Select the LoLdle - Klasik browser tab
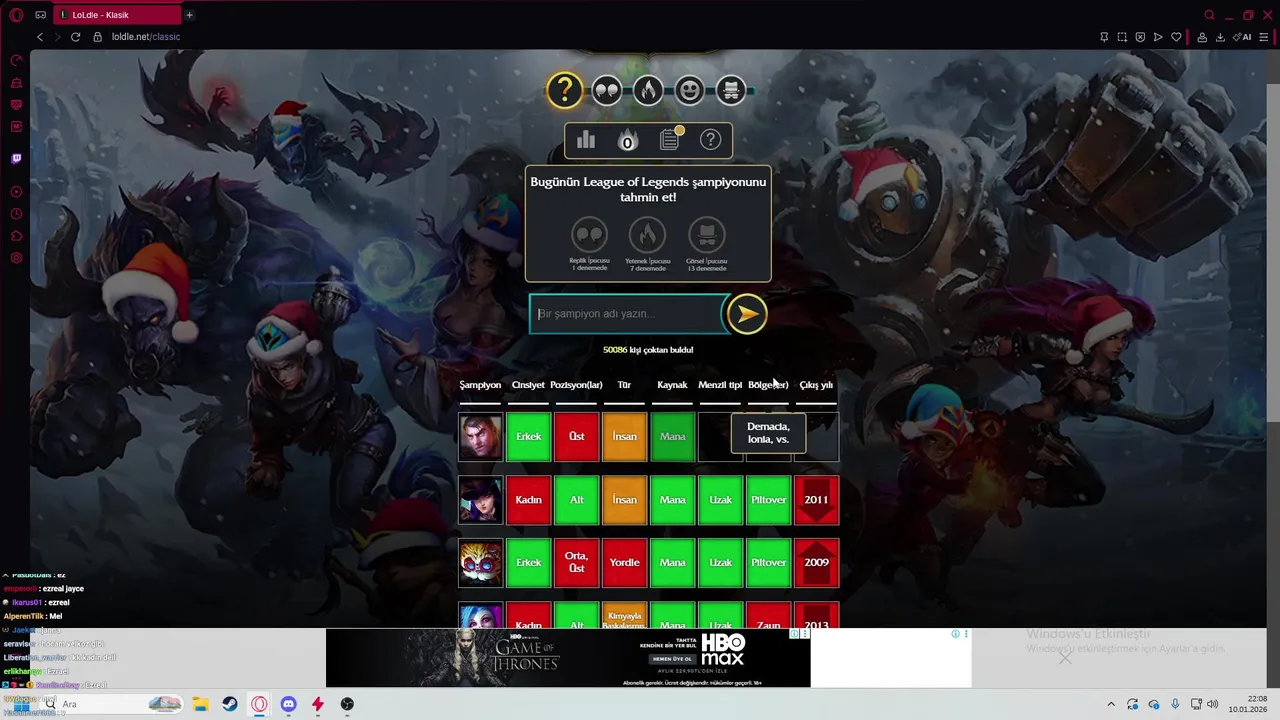Screen dimensions: 1280x720 click(x=118, y=15)
